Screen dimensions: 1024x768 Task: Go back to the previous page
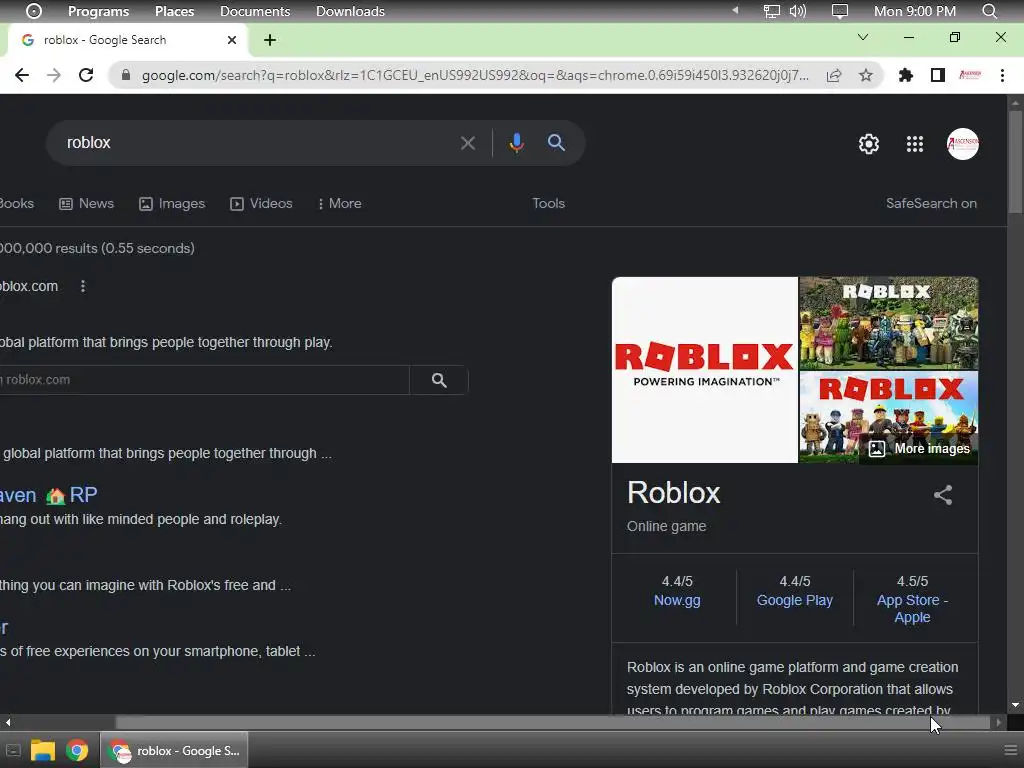tap(22, 75)
